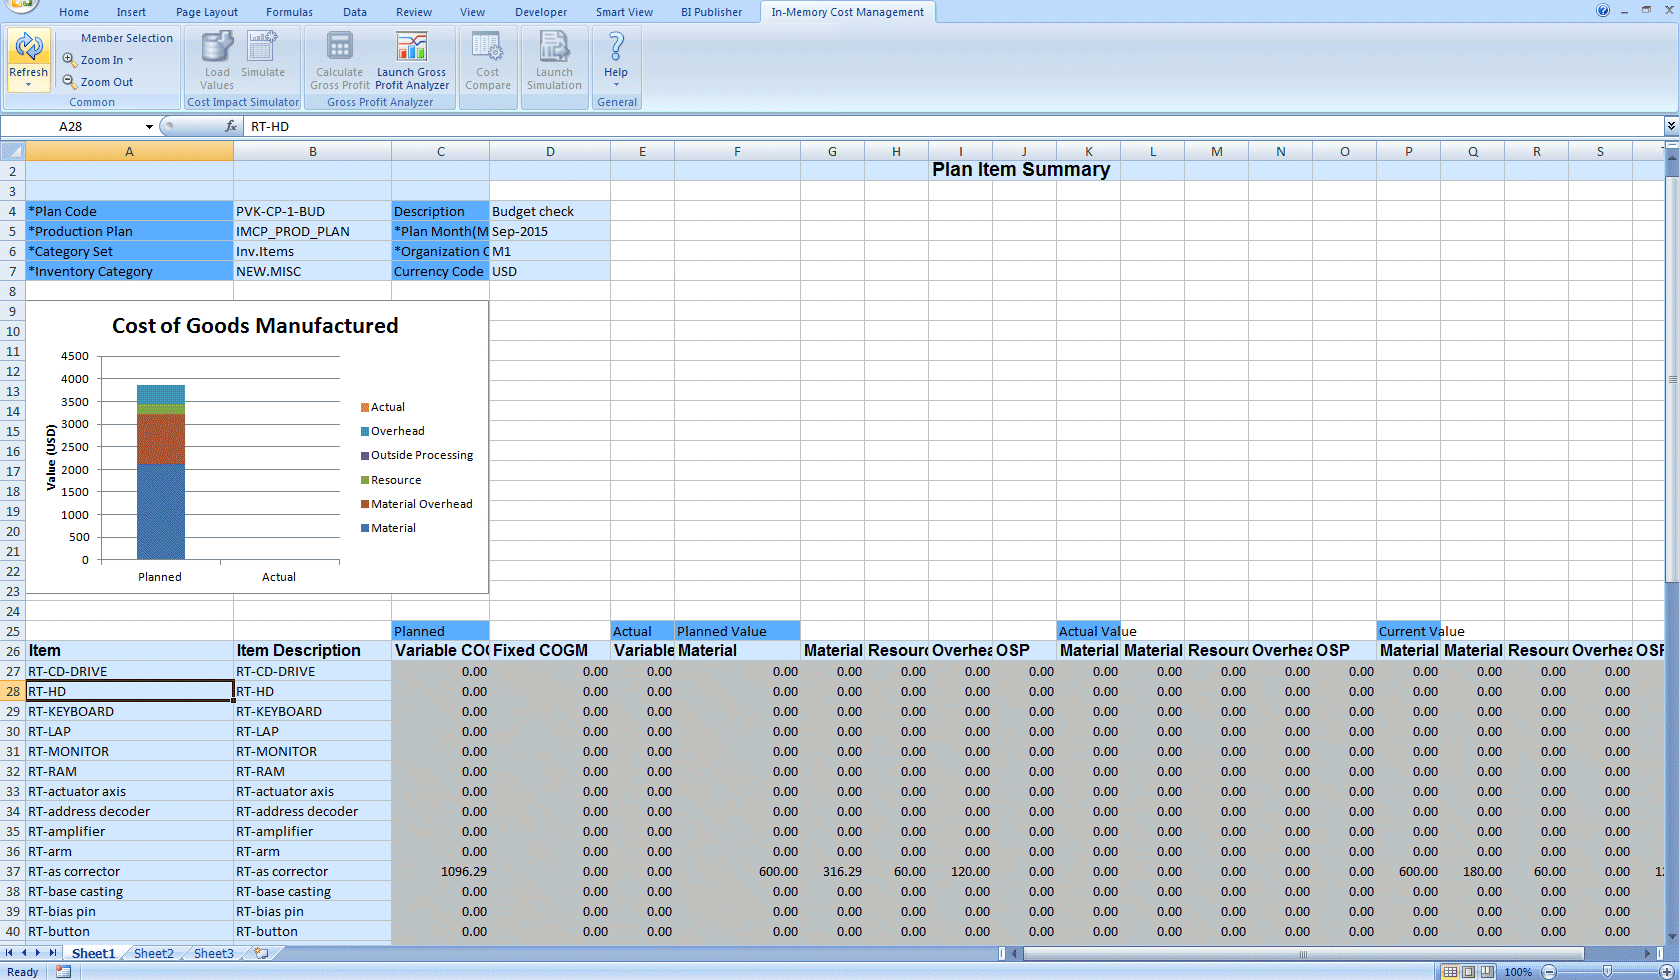Viewport: 1679px width, 980px height.
Task: Click the macro record icon in status bar
Action: pyautogui.click(x=63, y=972)
